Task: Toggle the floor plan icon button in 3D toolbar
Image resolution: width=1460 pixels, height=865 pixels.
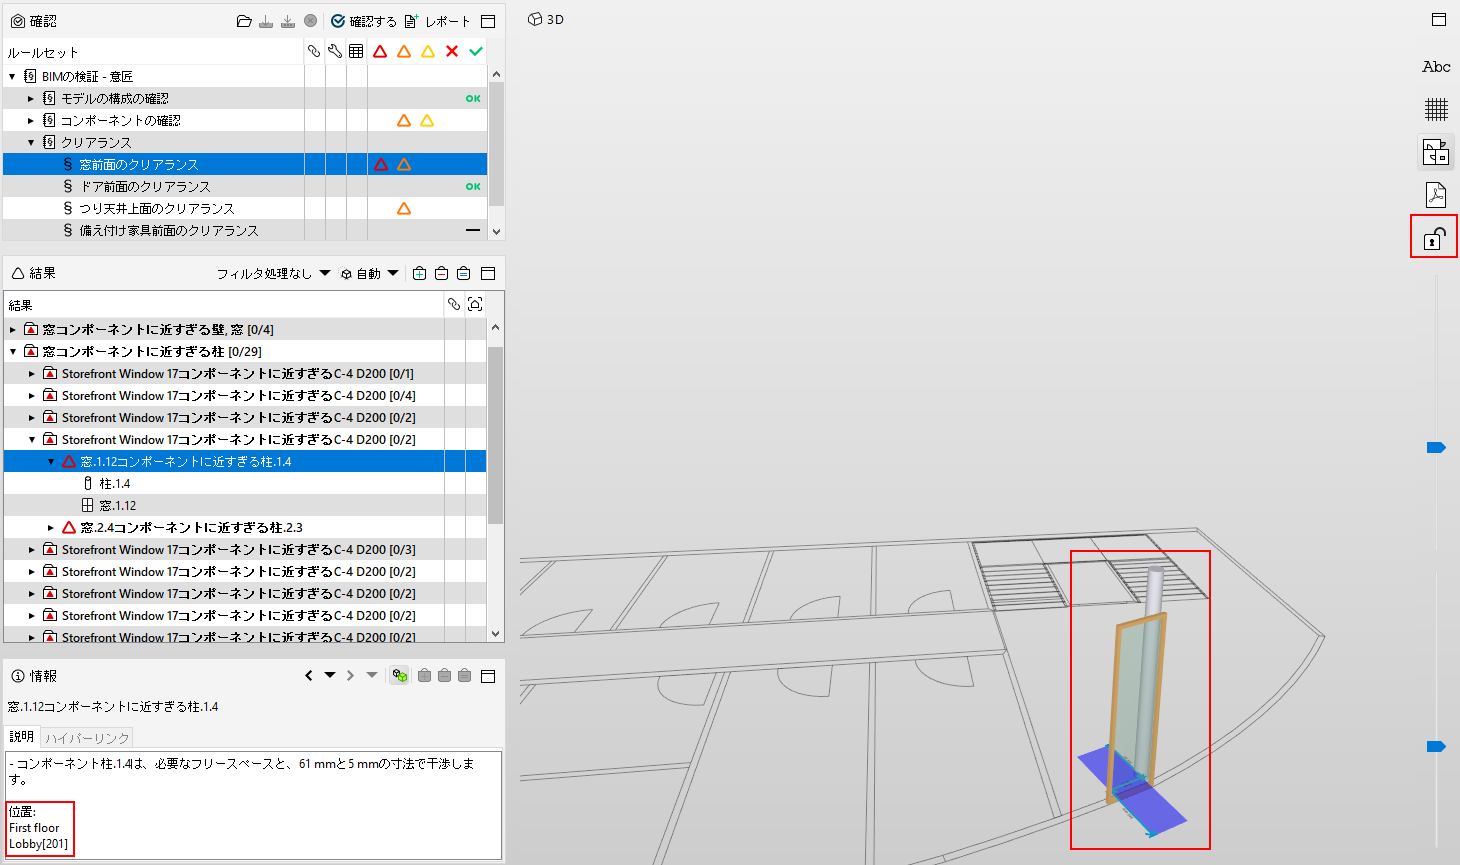Action: pyautogui.click(x=1436, y=152)
